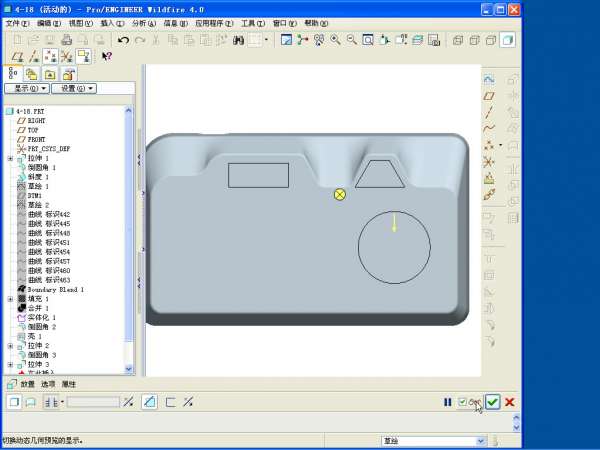Open the 视图 menu
600x450 pixels.
pos(81,23)
